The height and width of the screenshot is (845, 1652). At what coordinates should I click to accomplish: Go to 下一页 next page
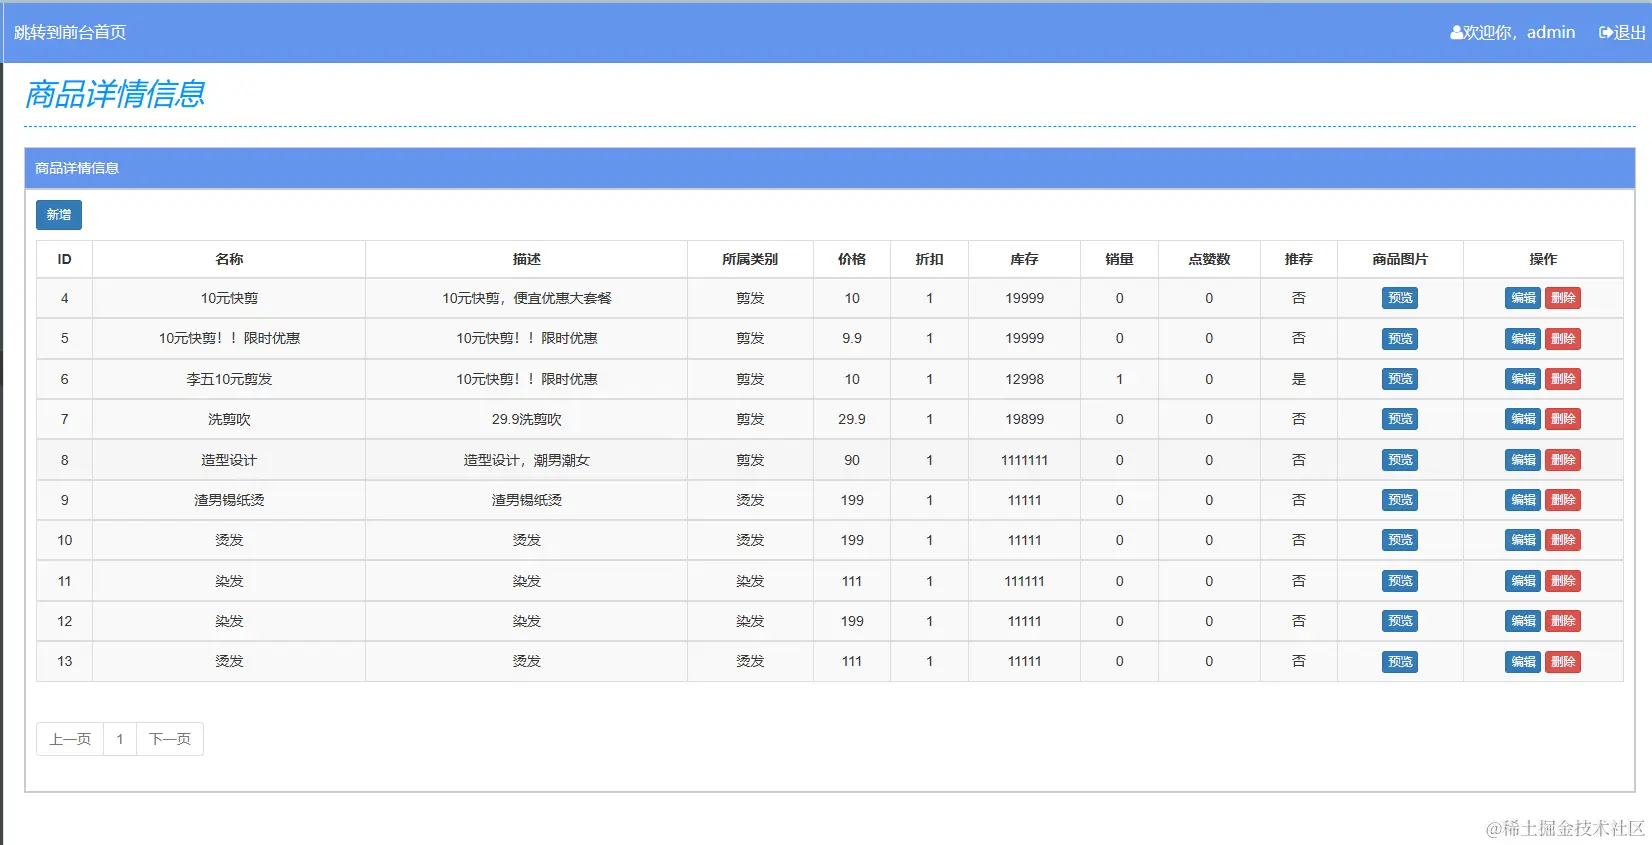click(170, 739)
